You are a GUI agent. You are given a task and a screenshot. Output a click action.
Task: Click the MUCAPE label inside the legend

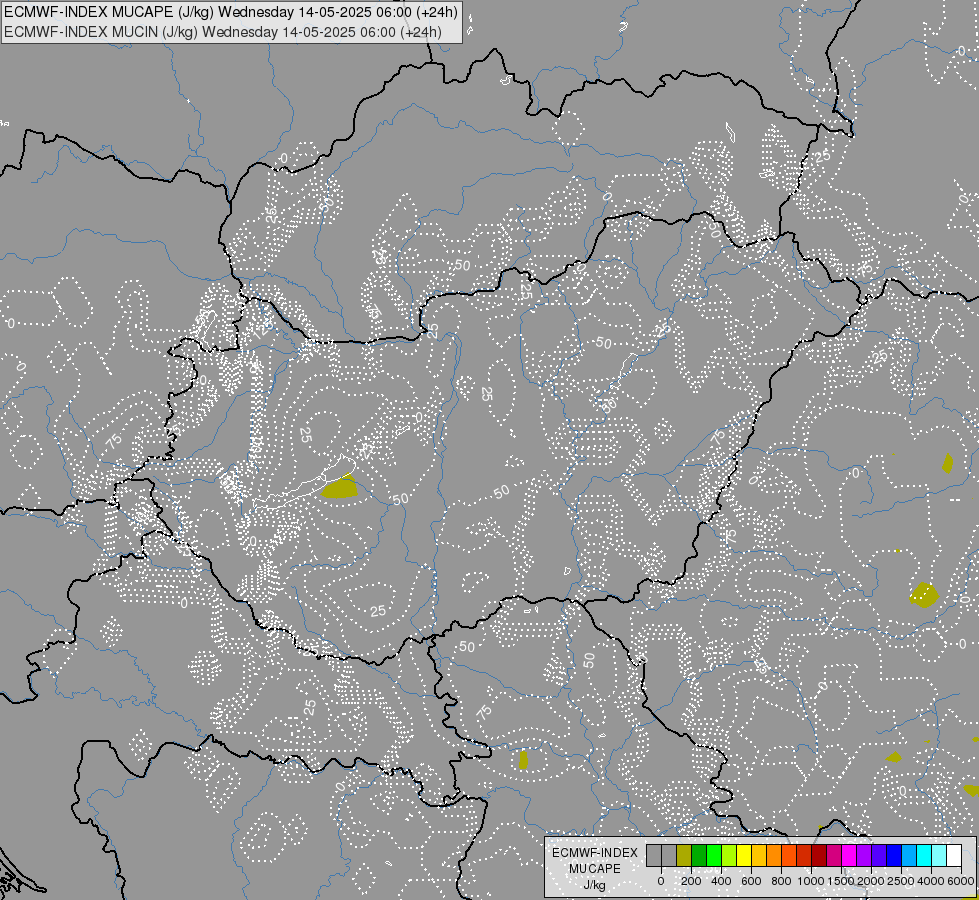(x=595, y=869)
